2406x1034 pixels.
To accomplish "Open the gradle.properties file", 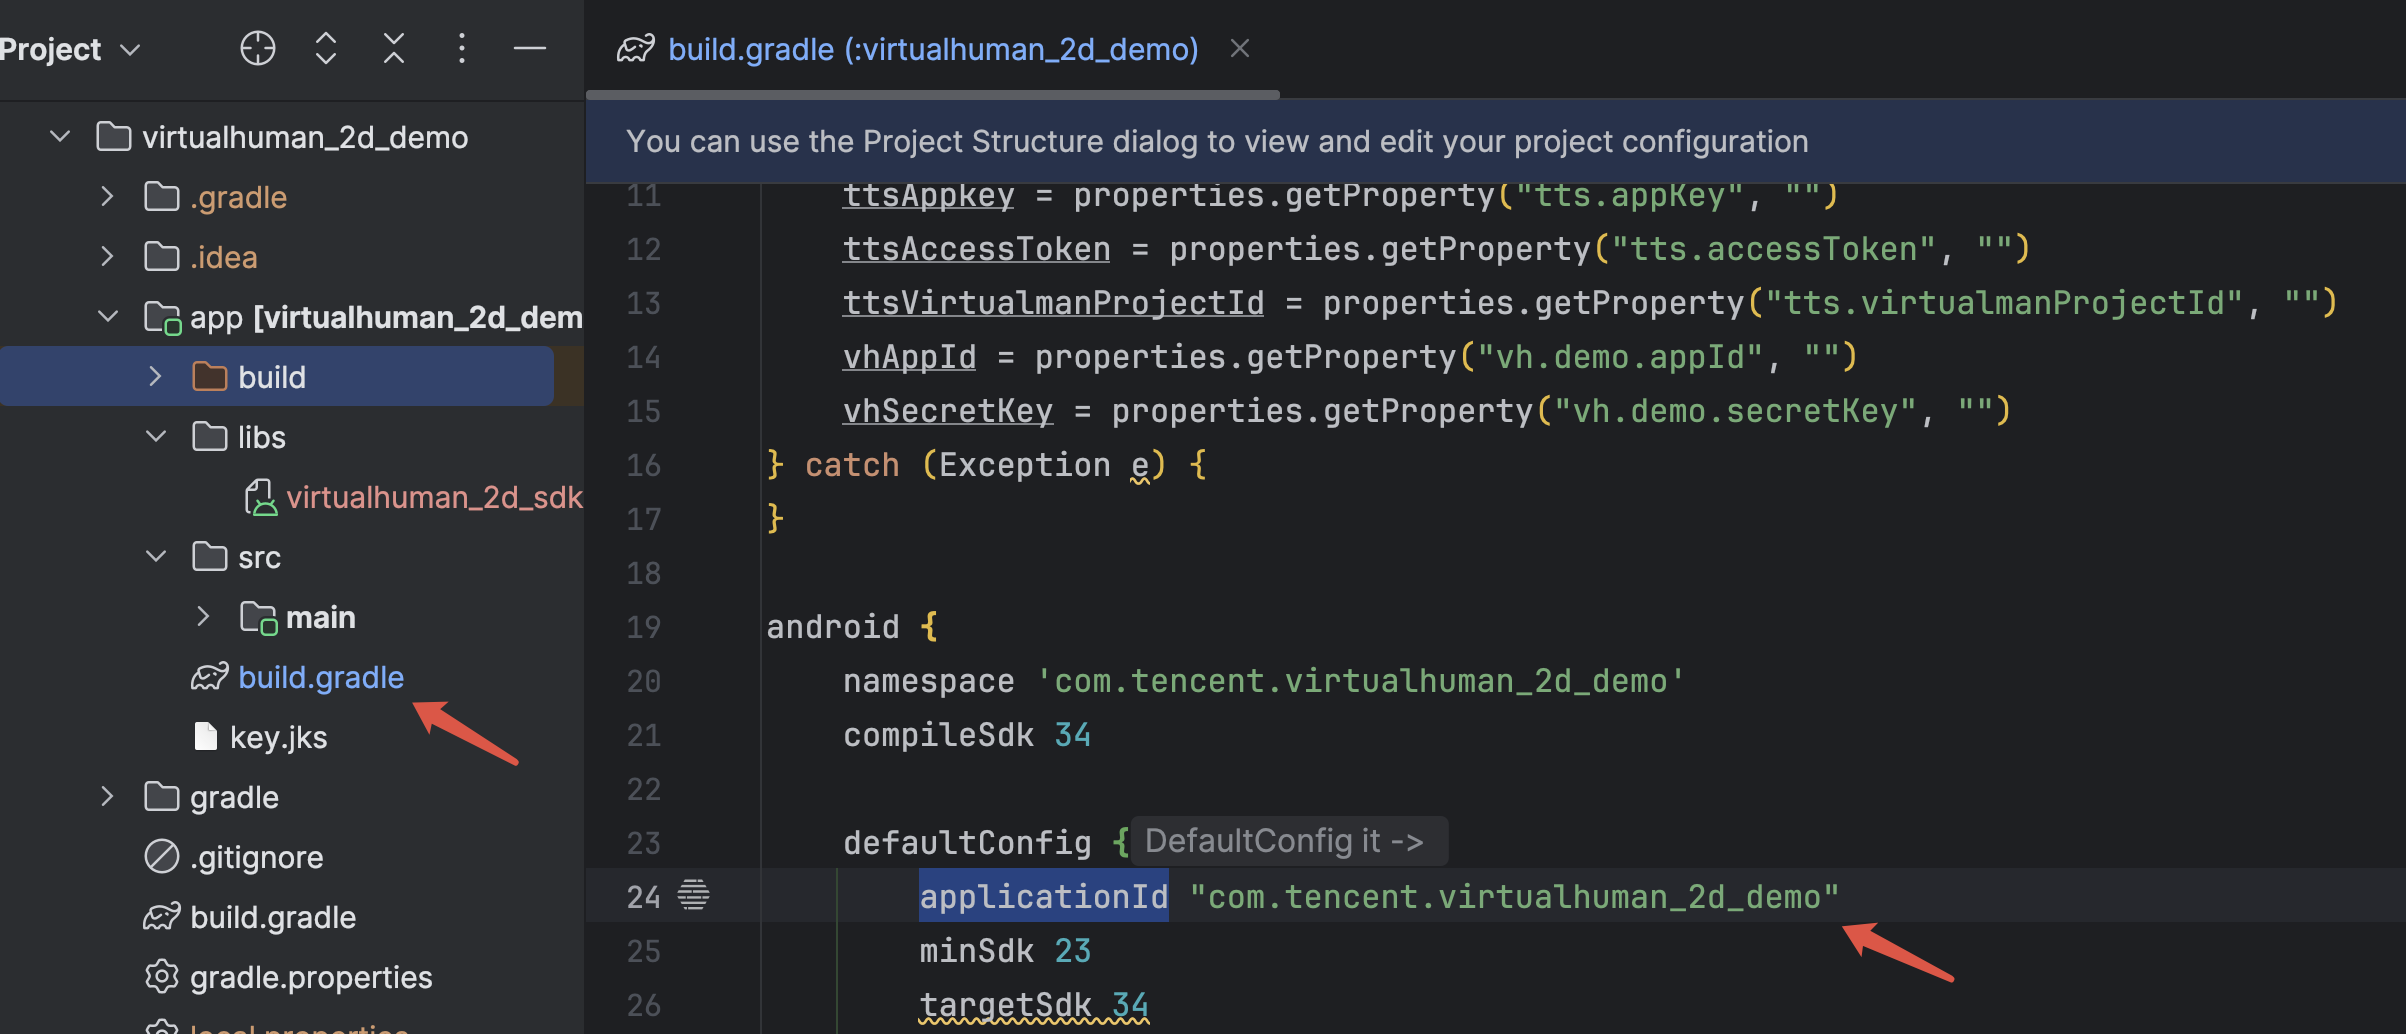I will coord(310,977).
